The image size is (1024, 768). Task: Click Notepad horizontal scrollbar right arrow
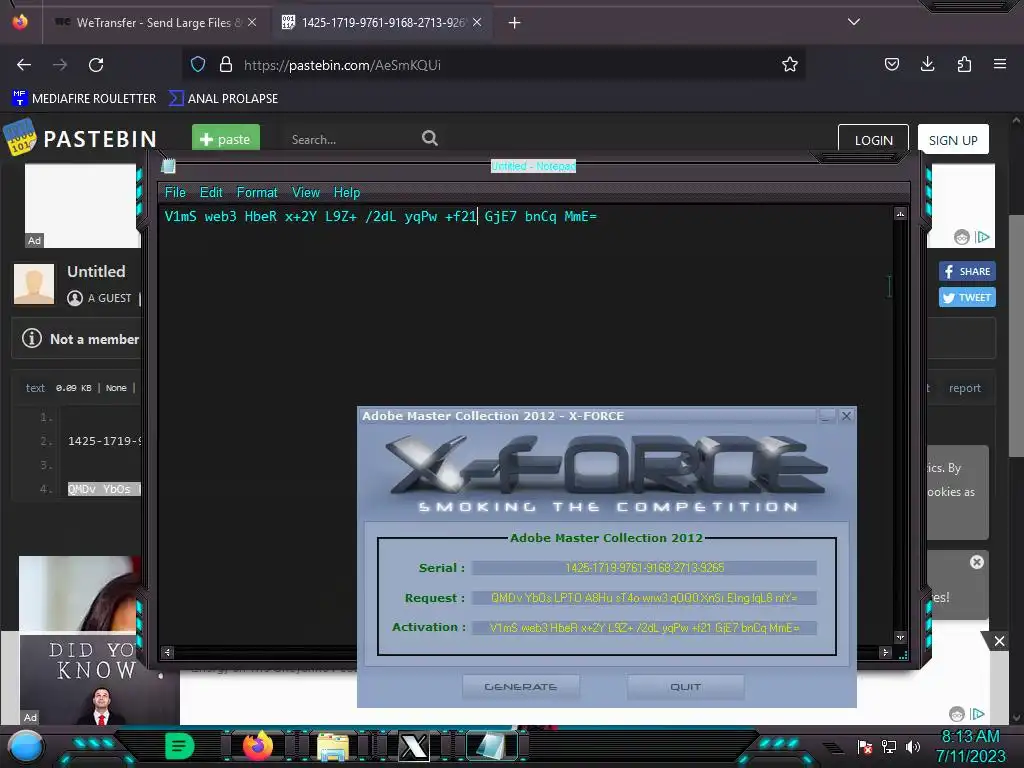885,652
